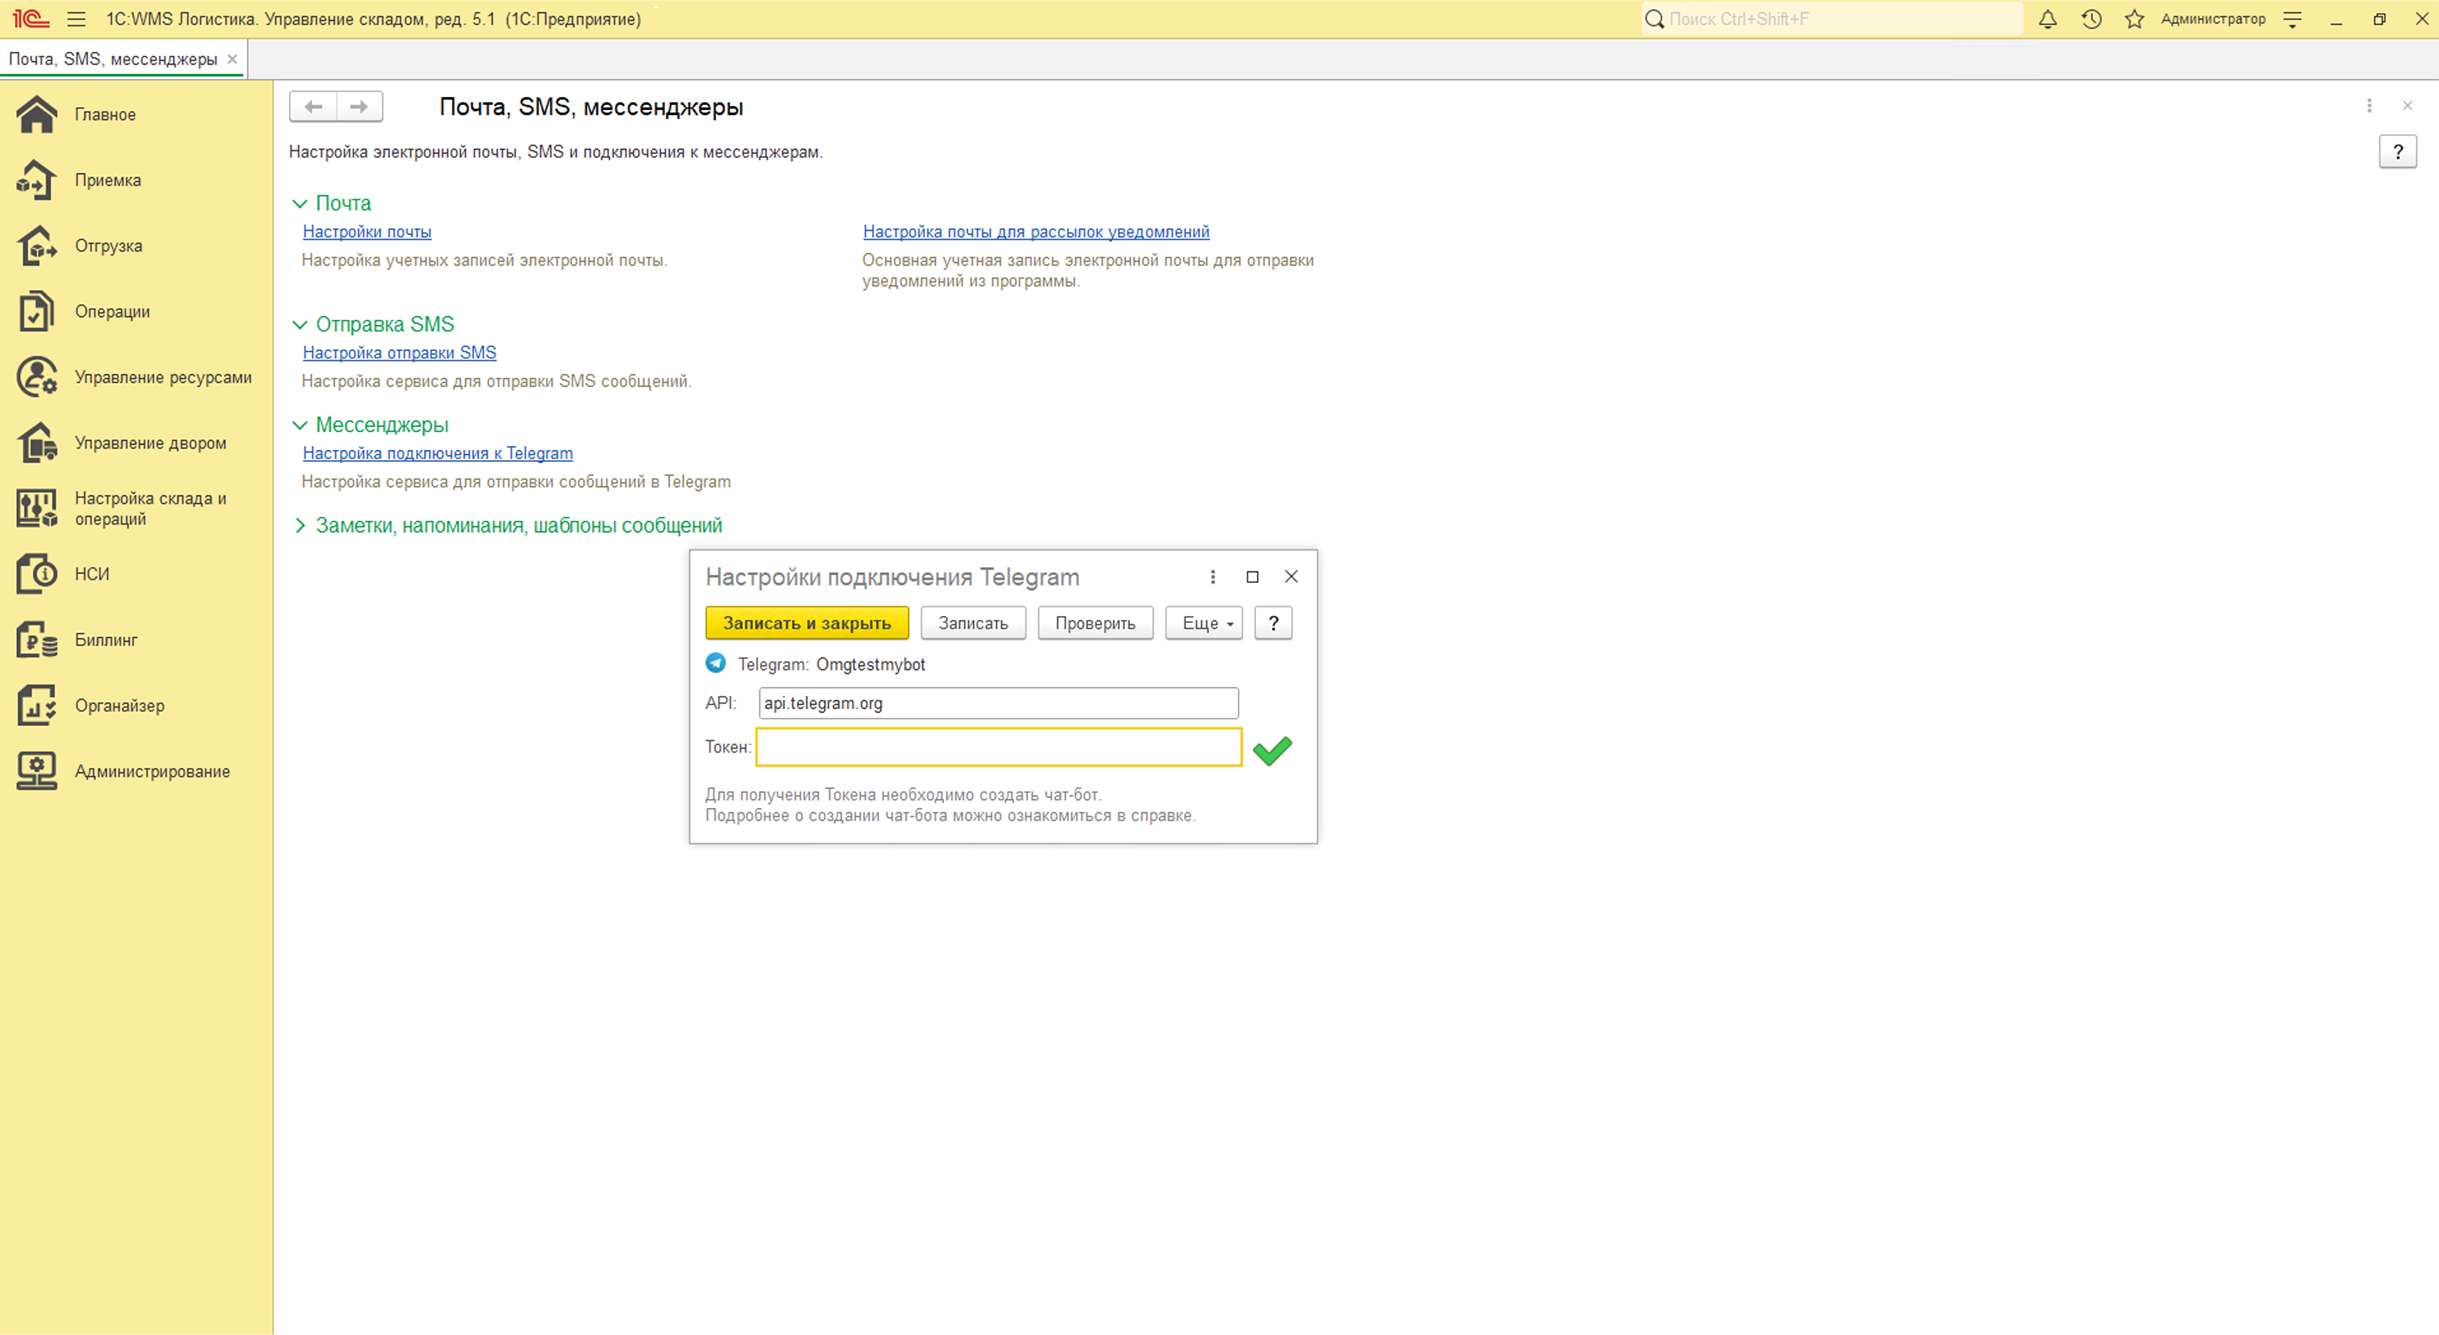The width and height of the screenshot is (2439, 1335).
Task: Open the Отгрузка section icon
Action: (37, 246)
